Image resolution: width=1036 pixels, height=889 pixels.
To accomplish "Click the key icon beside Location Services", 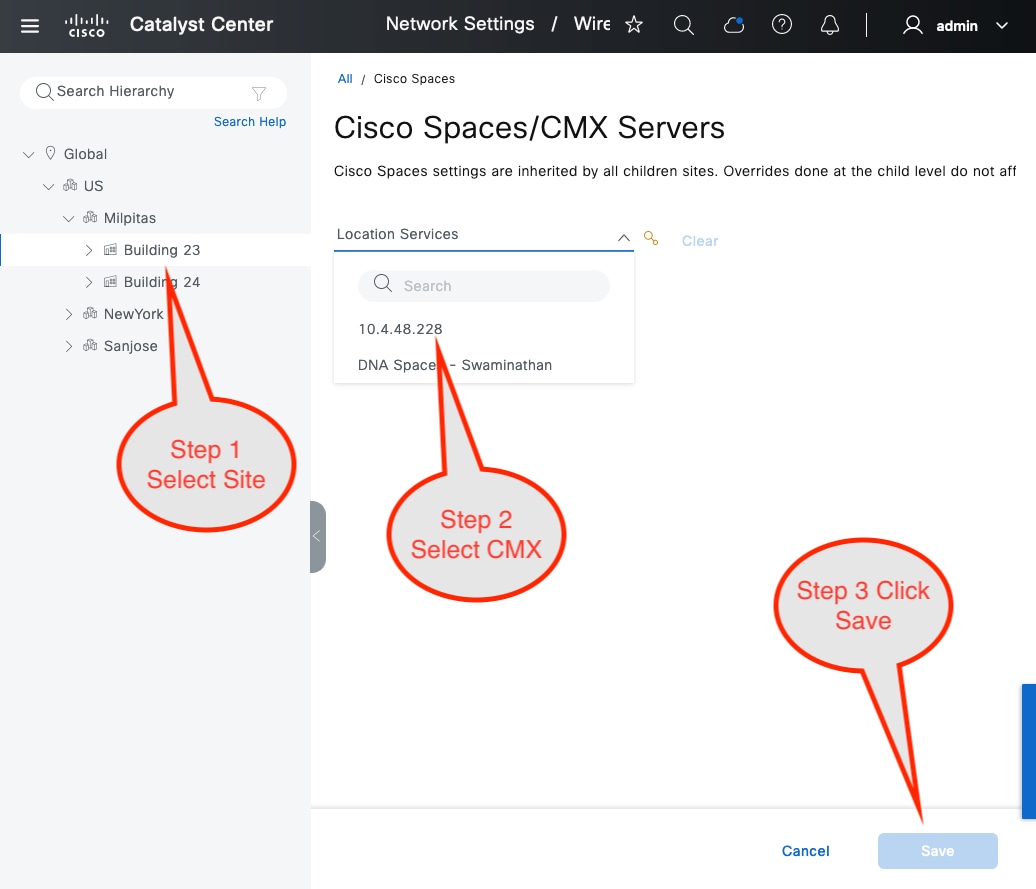I will (651, 238).
